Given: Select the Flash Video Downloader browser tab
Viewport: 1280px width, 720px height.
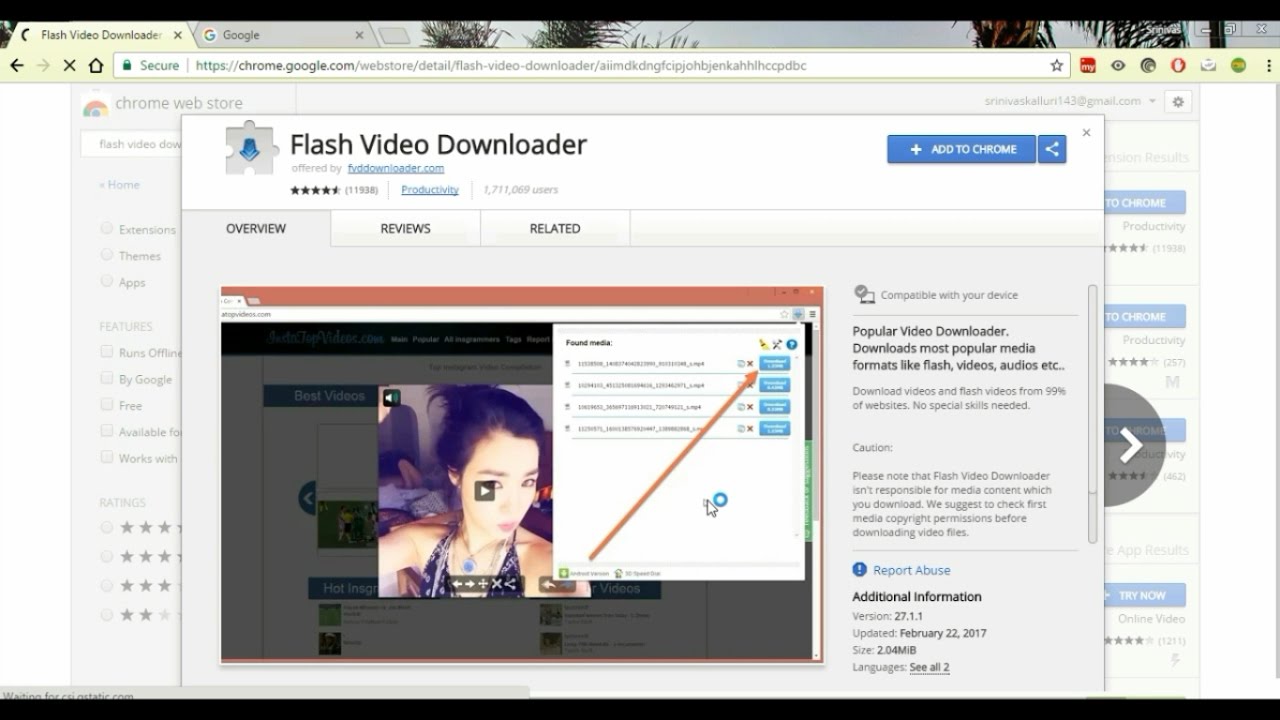Looking at the screenshot, I should [100, 35].
